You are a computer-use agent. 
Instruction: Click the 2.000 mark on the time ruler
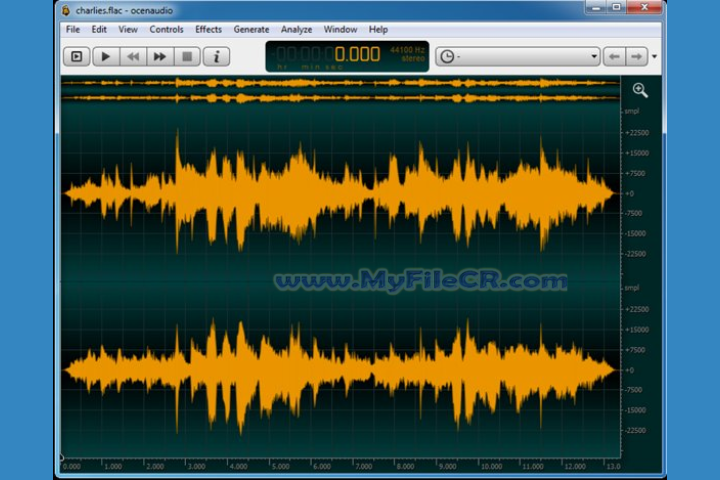pos(155,466)
